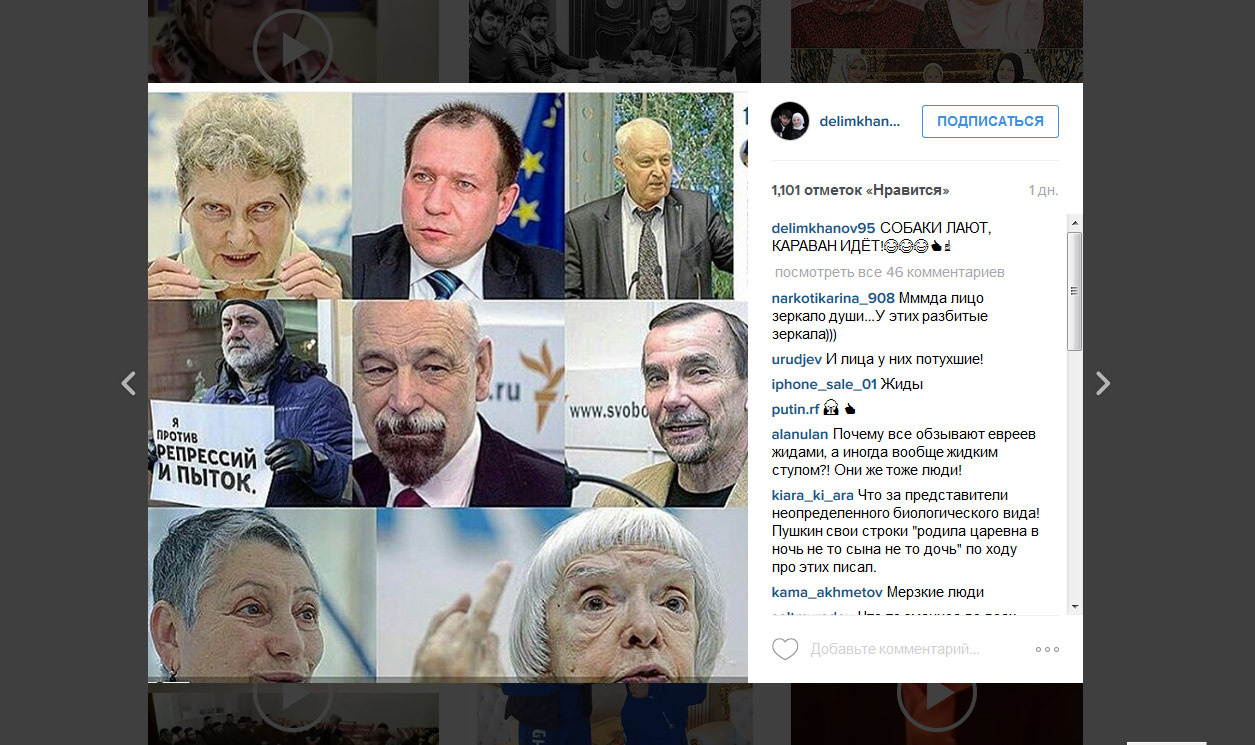Open narkotikarina_908 commenter profile

pos(833,298)
